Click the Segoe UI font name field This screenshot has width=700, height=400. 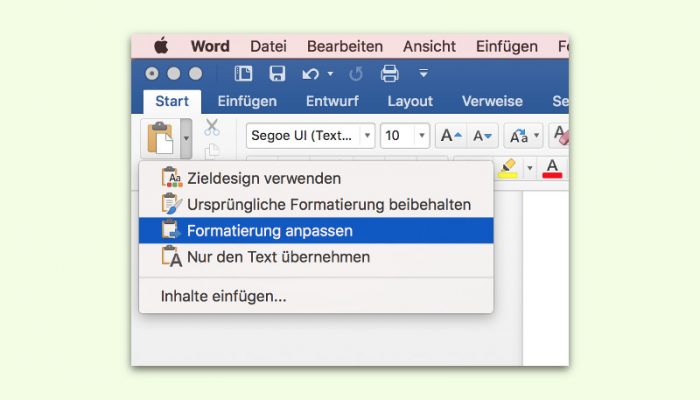pos(304,135)
